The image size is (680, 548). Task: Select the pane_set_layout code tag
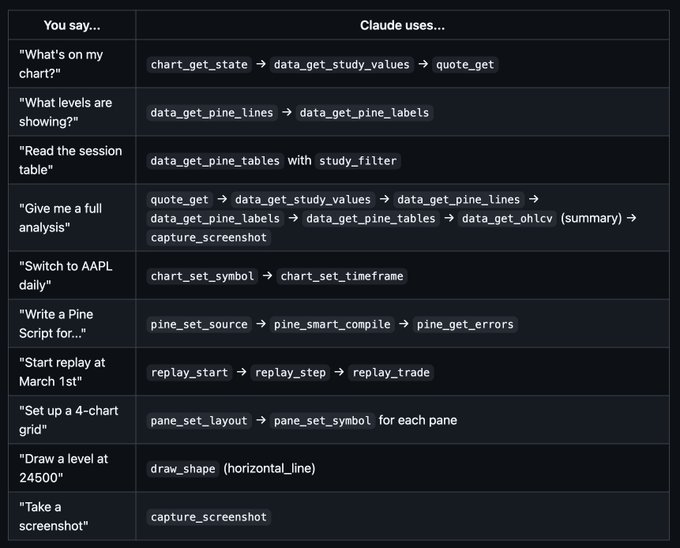[199, 421]
